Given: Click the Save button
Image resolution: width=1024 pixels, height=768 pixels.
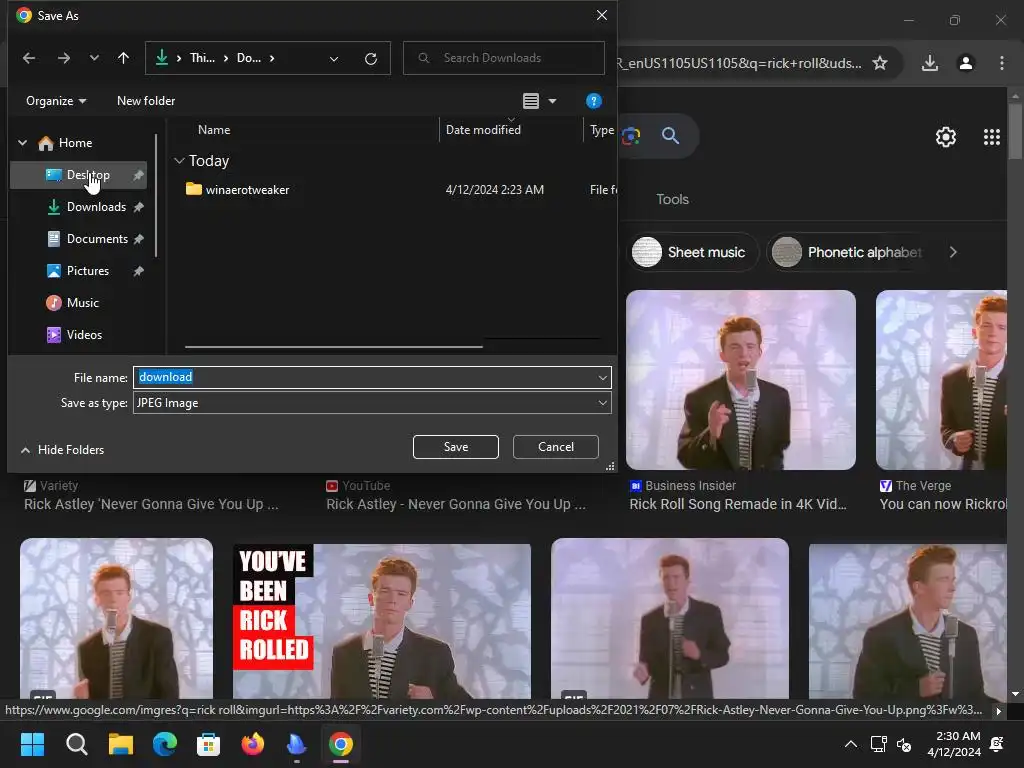Looking at the screenshot, I should [456, 447].
